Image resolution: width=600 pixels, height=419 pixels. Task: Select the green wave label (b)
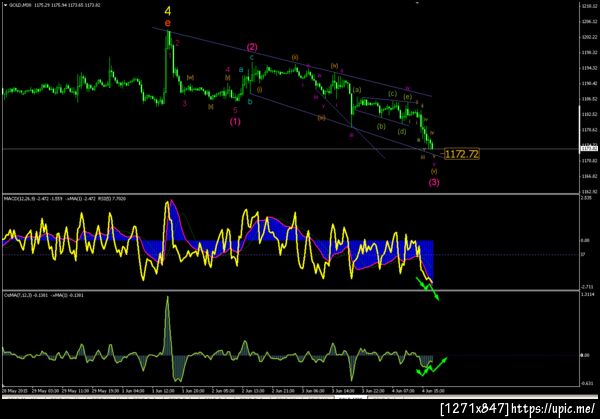tap(381, 126)
